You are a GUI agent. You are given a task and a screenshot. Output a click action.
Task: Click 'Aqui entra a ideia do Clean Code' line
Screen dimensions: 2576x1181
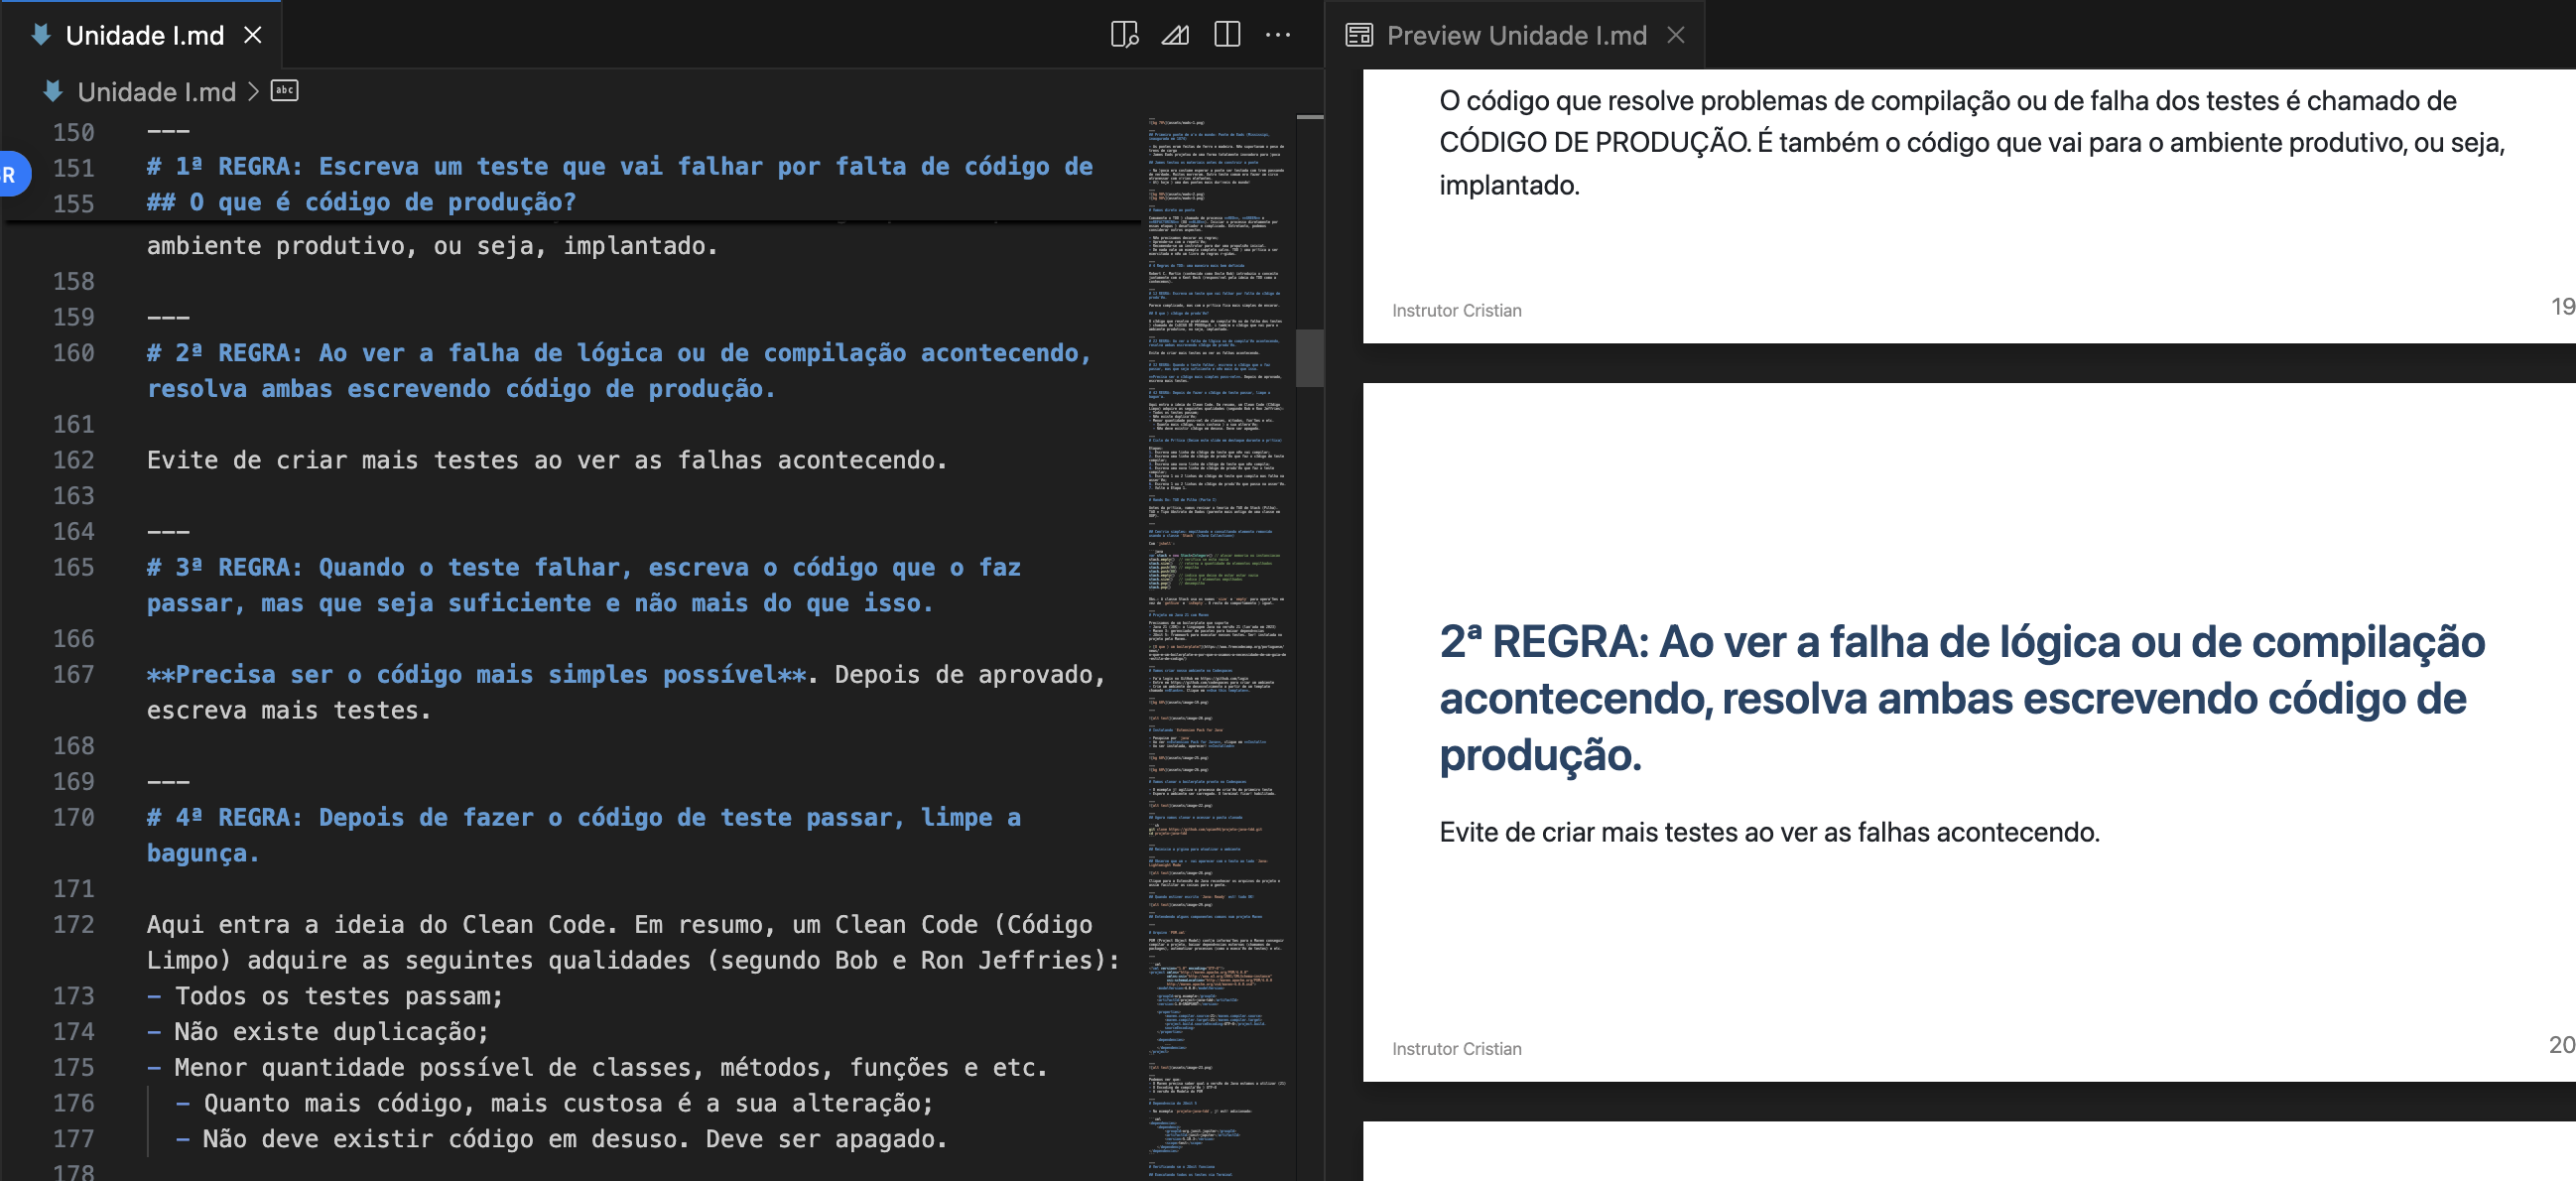[619, 924]
